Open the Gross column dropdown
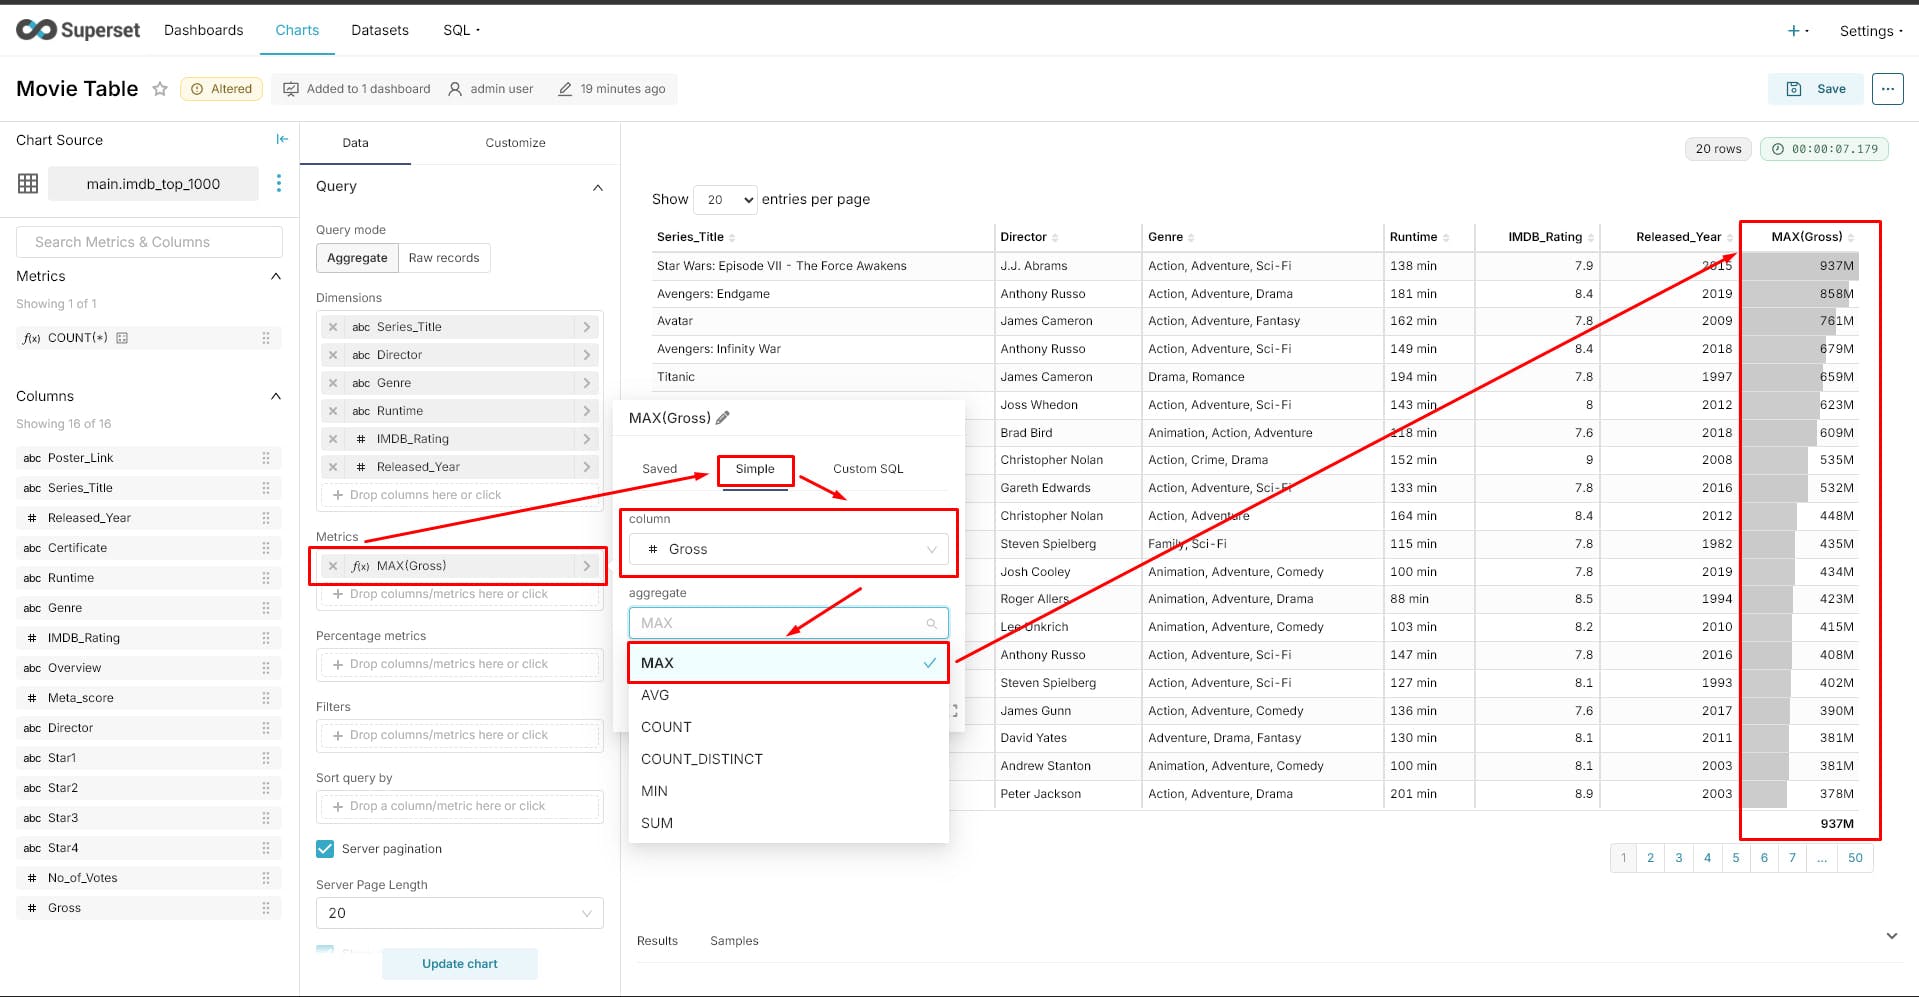The image size is (1919, 997). pos(789,549)
